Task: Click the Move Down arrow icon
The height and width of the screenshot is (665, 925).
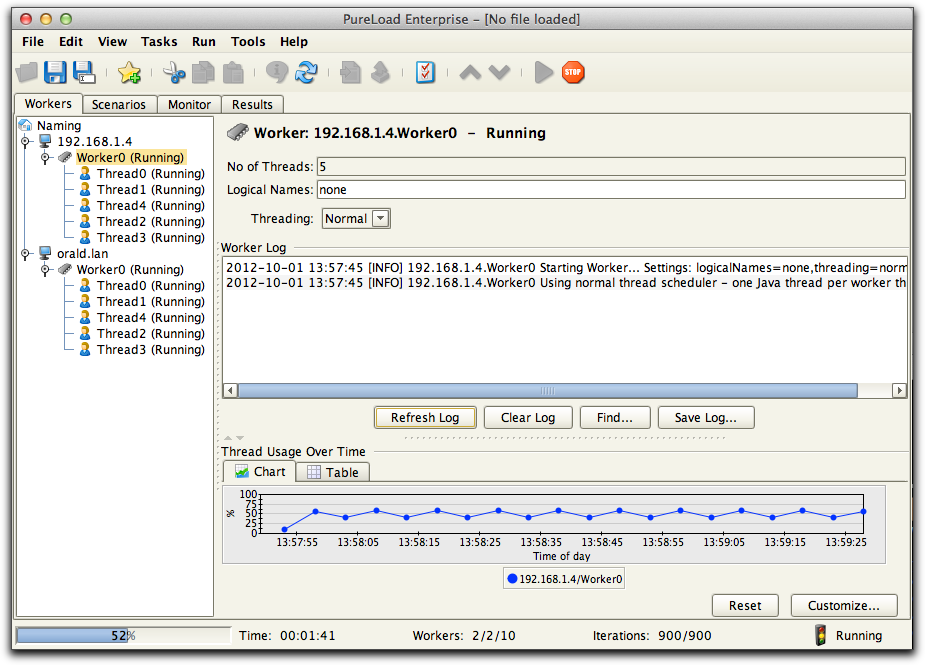Action: 499,73
